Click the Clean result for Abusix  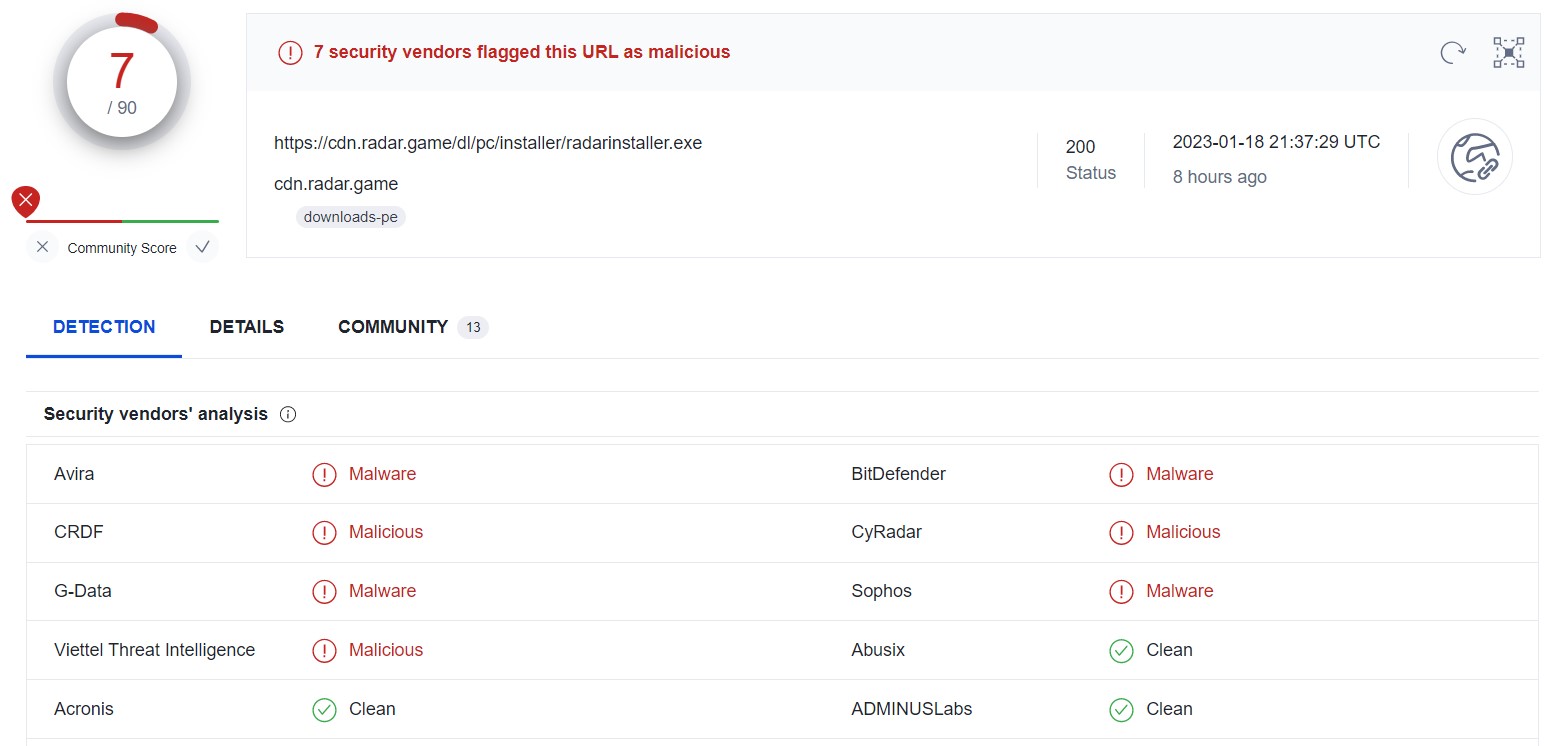coord(1169,650)
